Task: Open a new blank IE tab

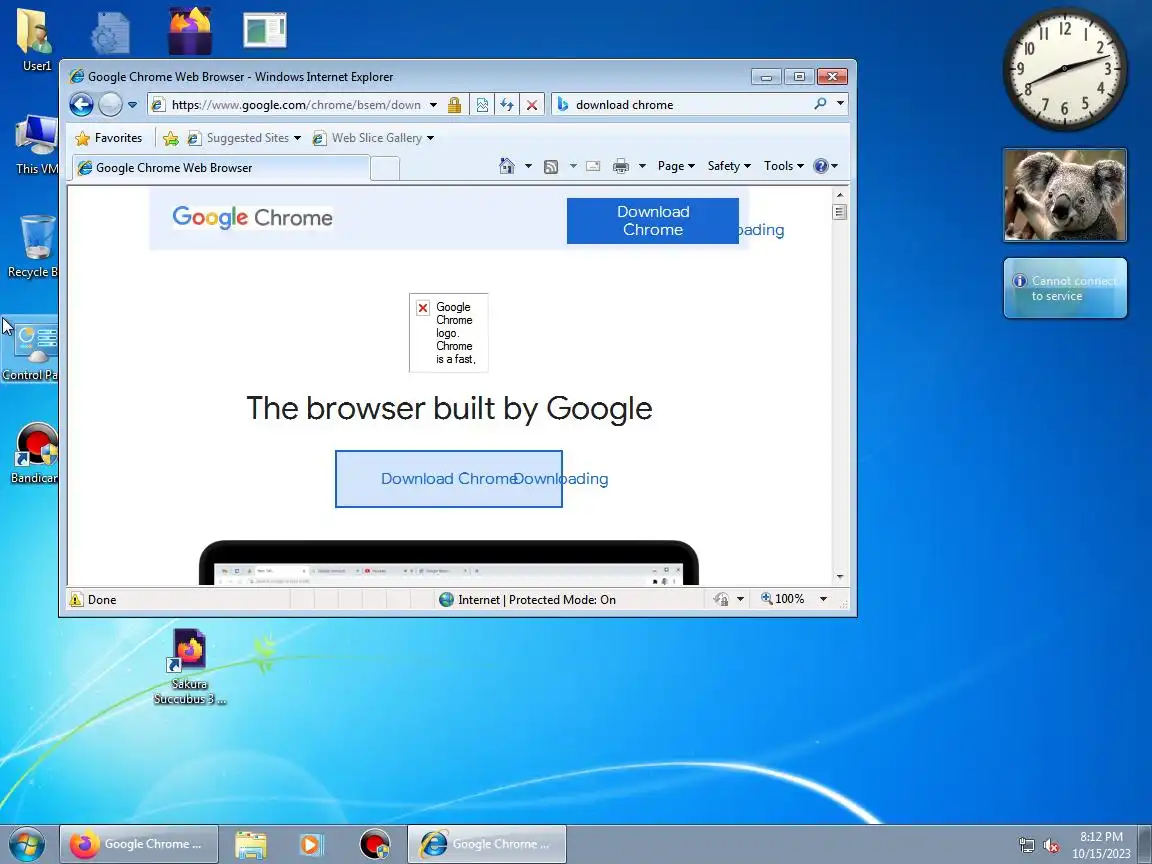Action: [x=385, y=168]
